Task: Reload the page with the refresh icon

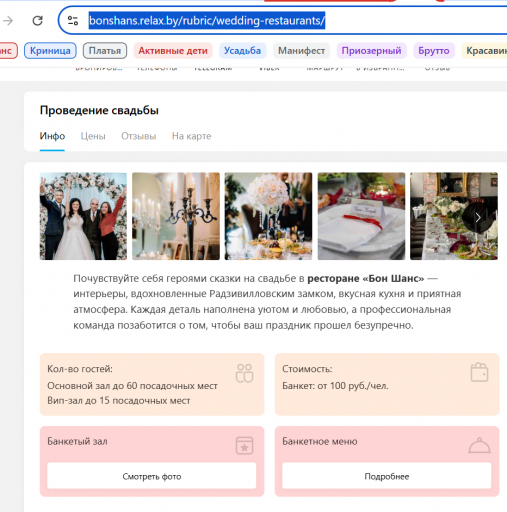Action: coord(37,21)
